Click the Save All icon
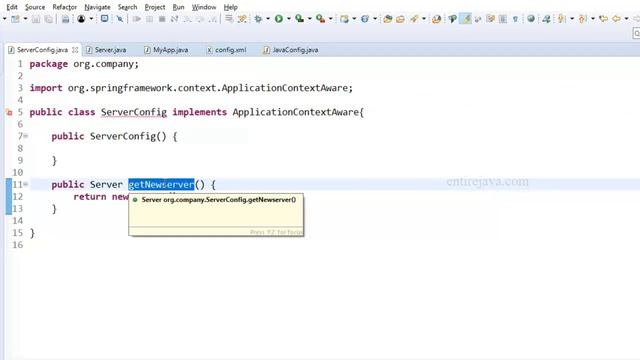Viewport: 640px width, 360px height. [49, 19]
